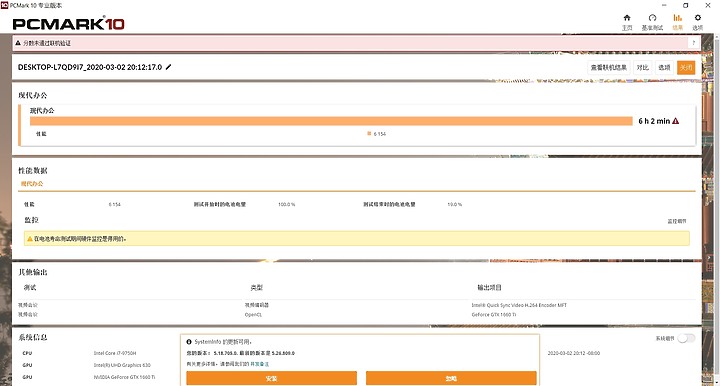
Task: Click the scrollbar down arrow at bottom right
Action: (716, 381)
